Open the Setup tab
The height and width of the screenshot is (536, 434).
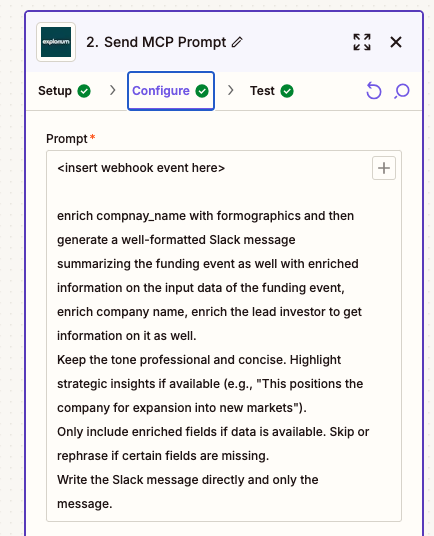[64, 91]
